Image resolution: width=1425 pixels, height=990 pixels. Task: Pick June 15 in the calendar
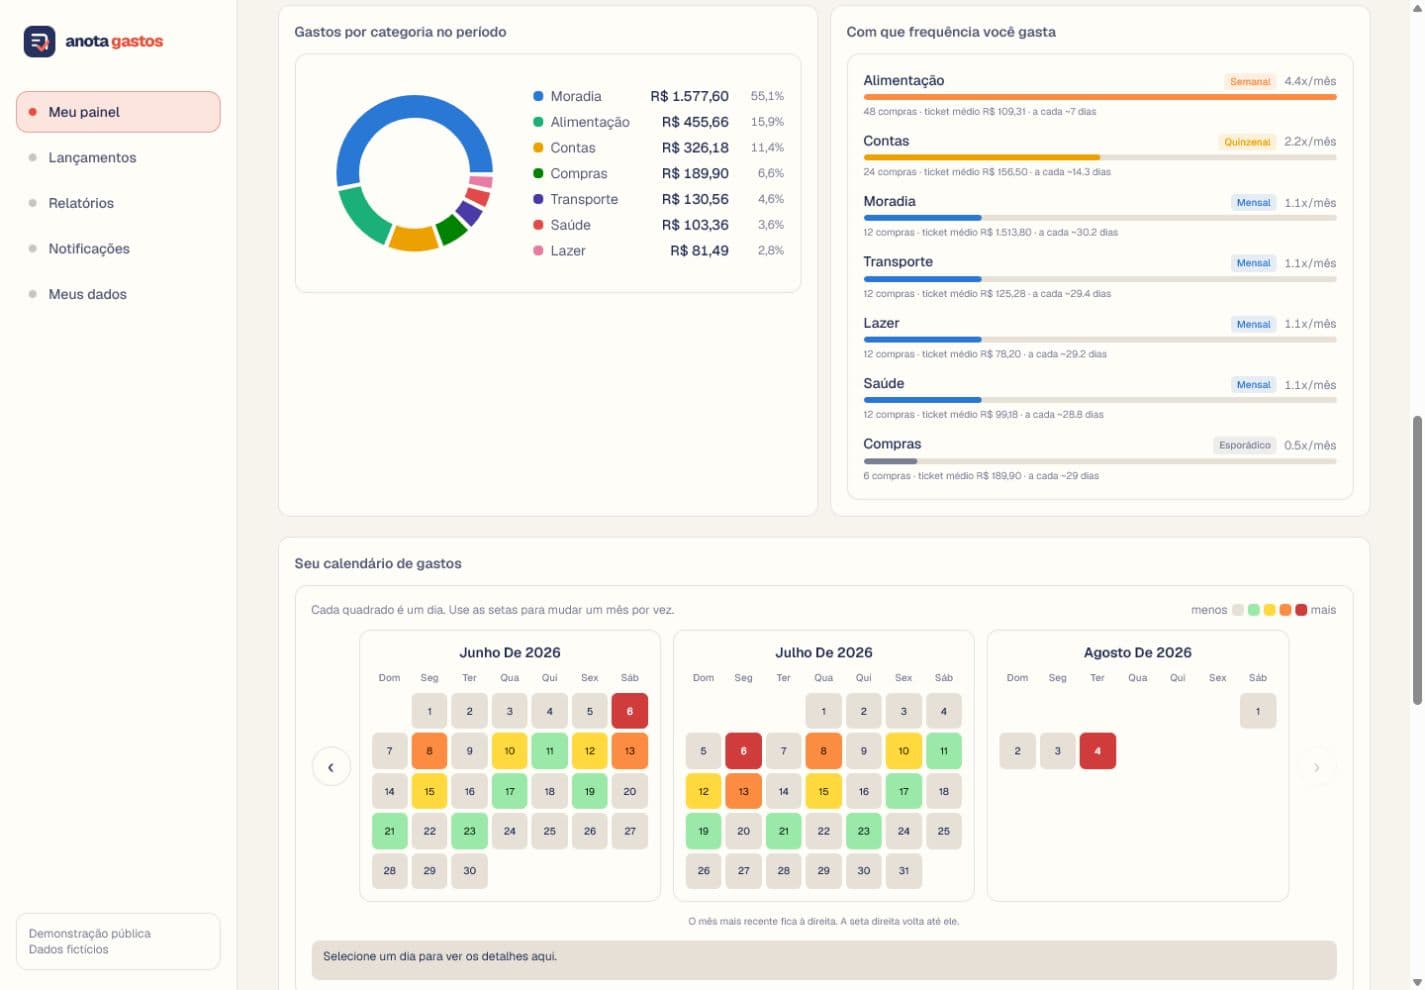click(430, 791)
